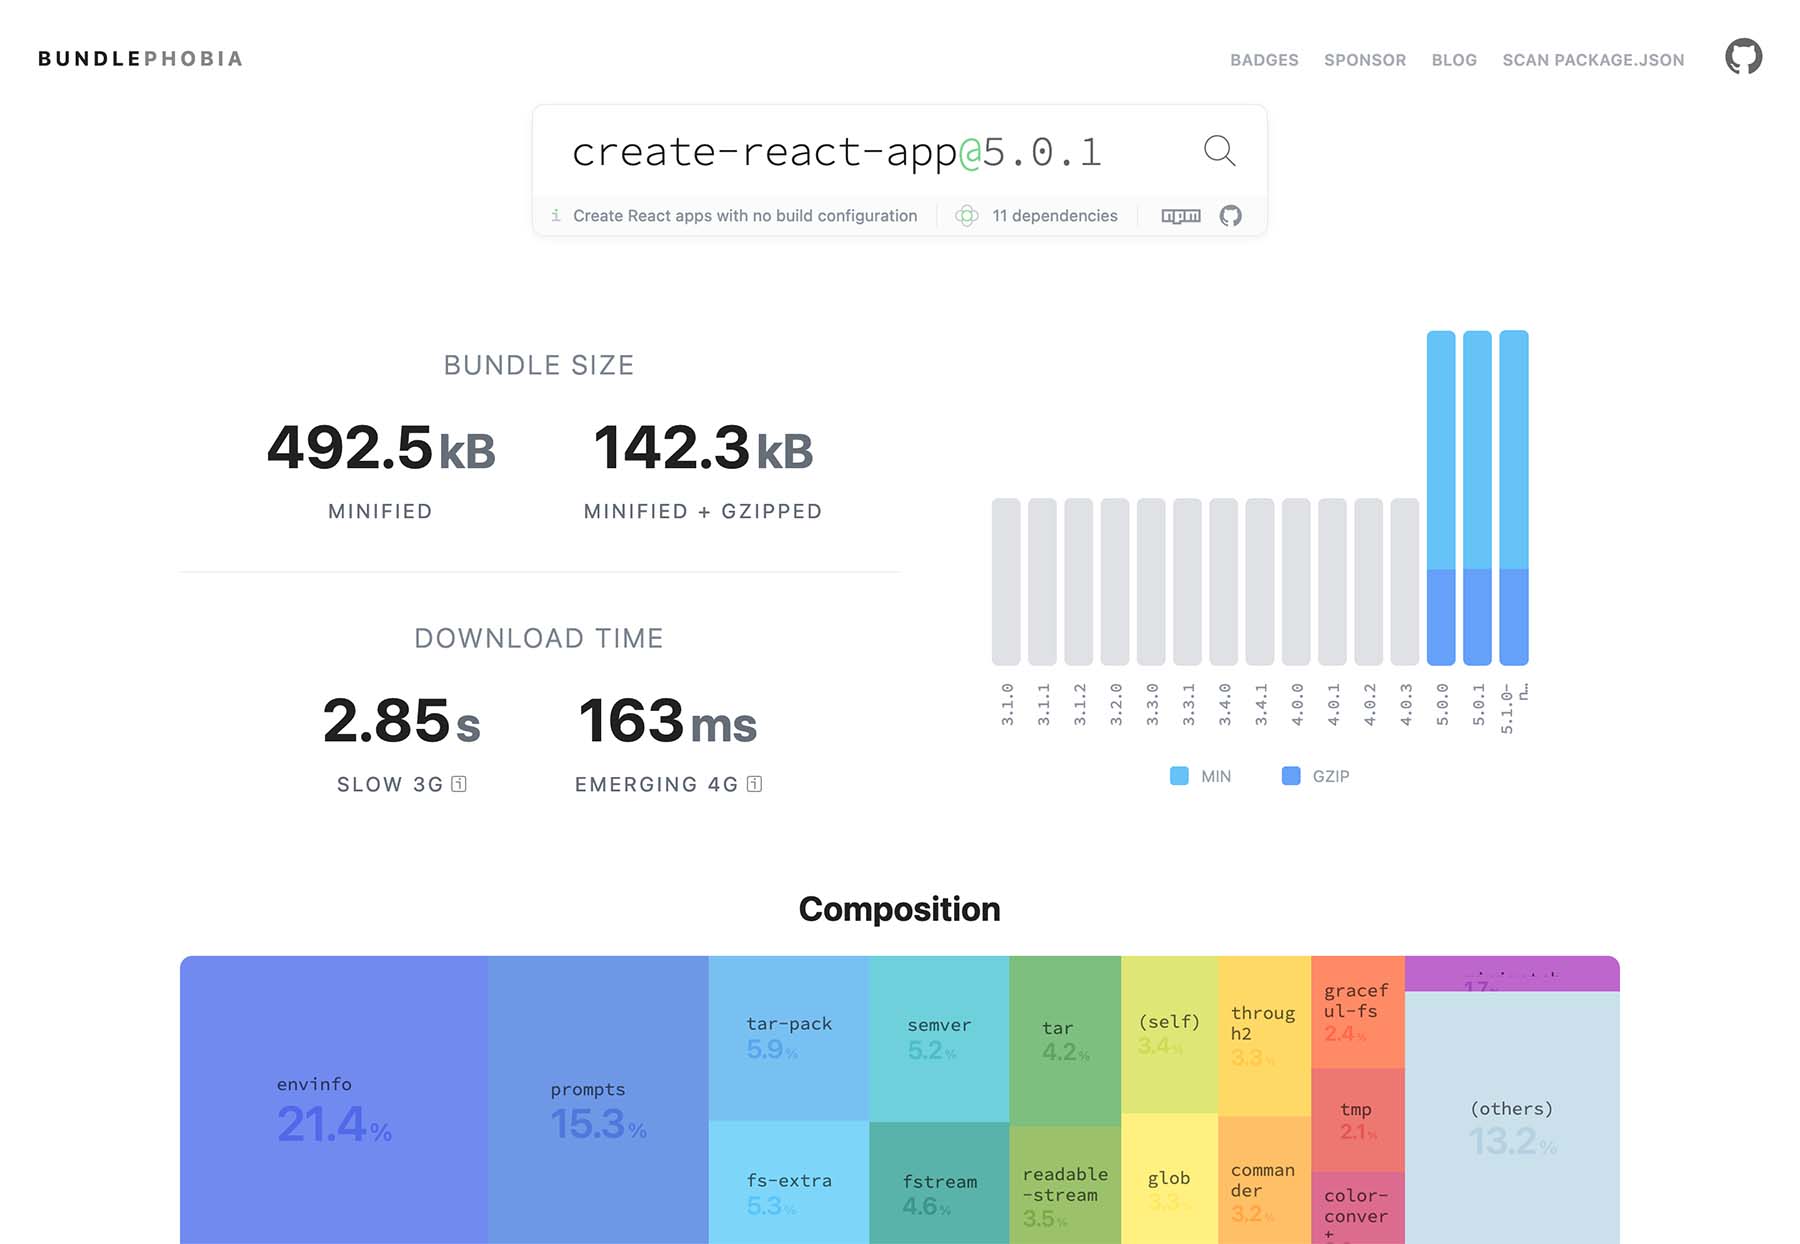Image resolution: width=1800 pixels, height=1244 pixels.
Task: Go to the Blog
Action: [1454, 60]
